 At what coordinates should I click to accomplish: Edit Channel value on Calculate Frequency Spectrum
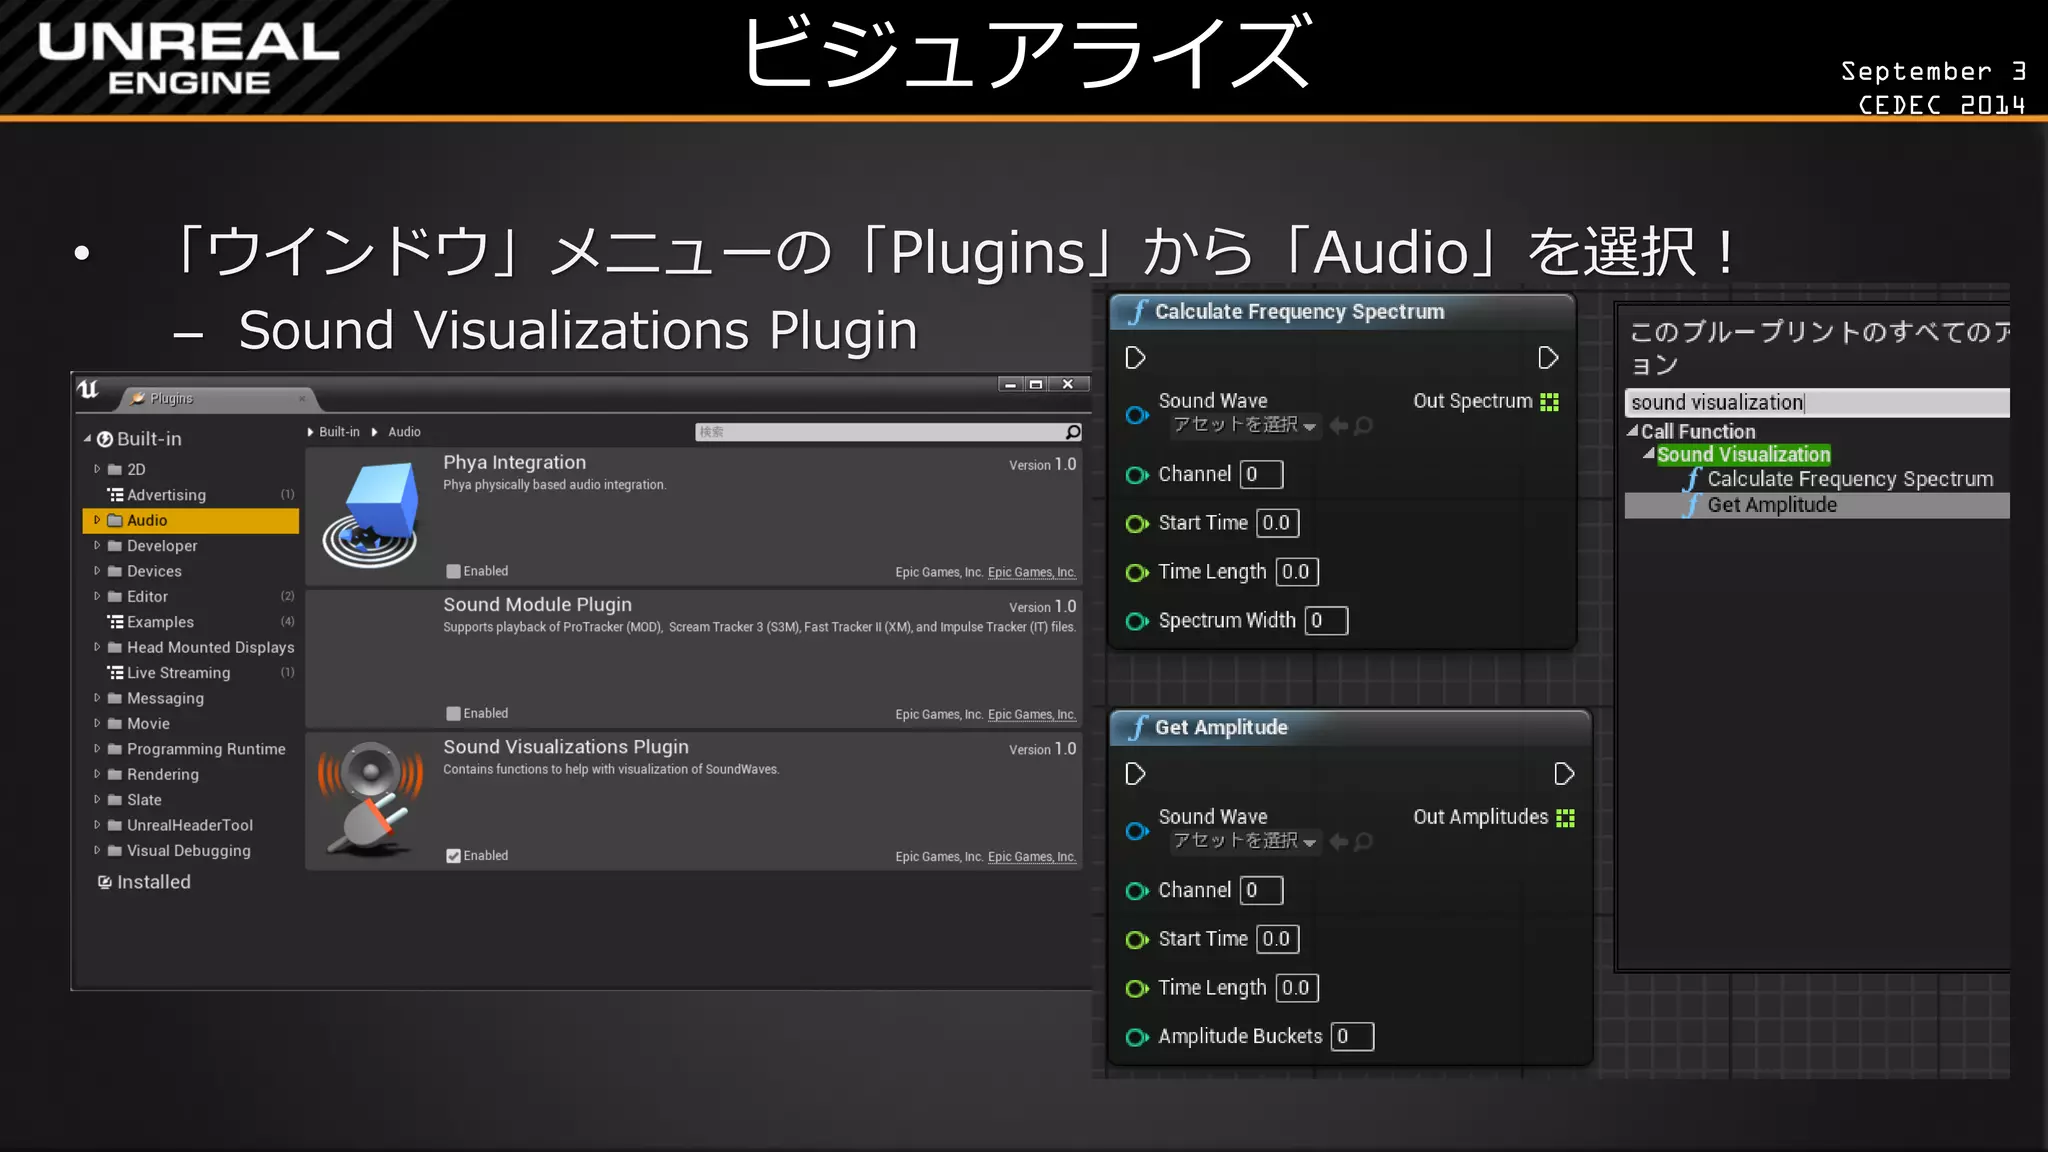tap(1261, 475)
